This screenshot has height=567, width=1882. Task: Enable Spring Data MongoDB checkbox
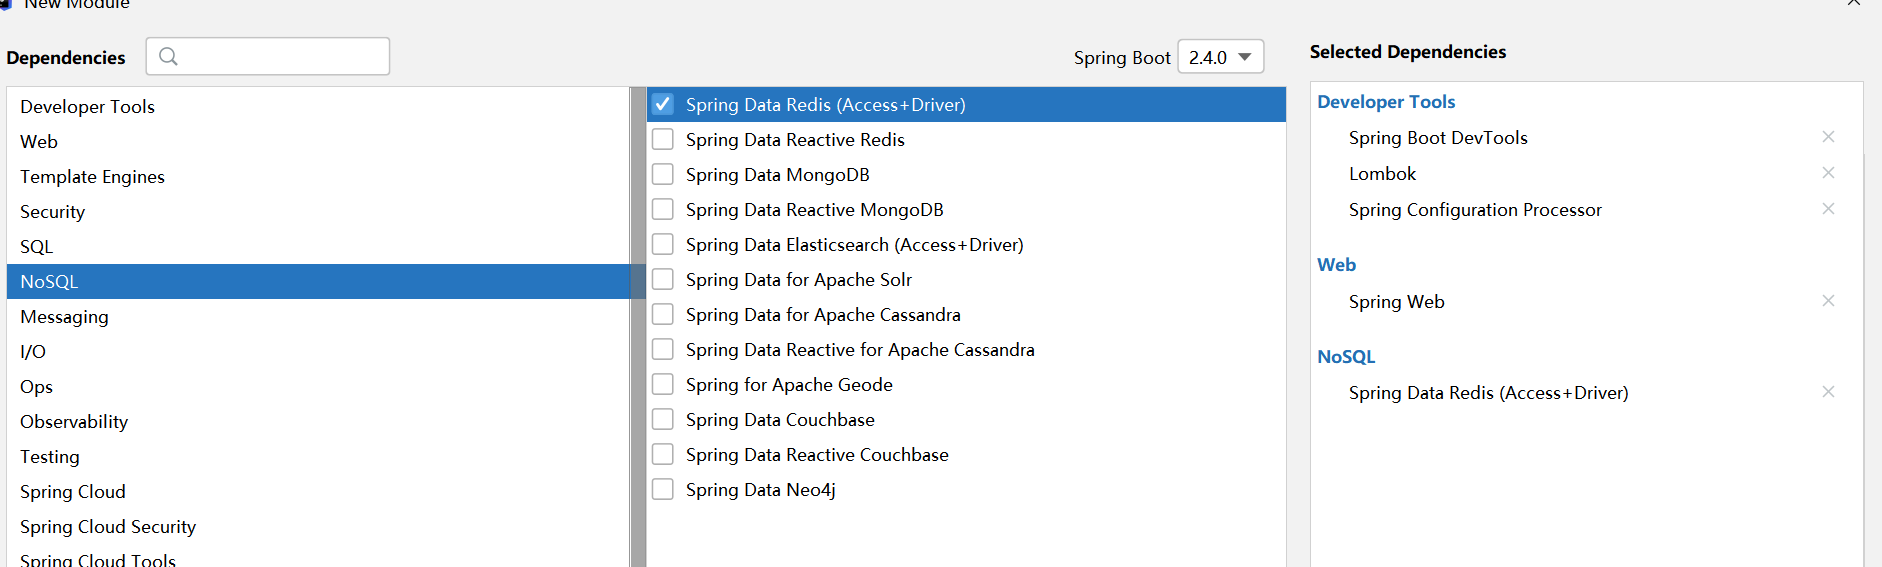point(663,174)
